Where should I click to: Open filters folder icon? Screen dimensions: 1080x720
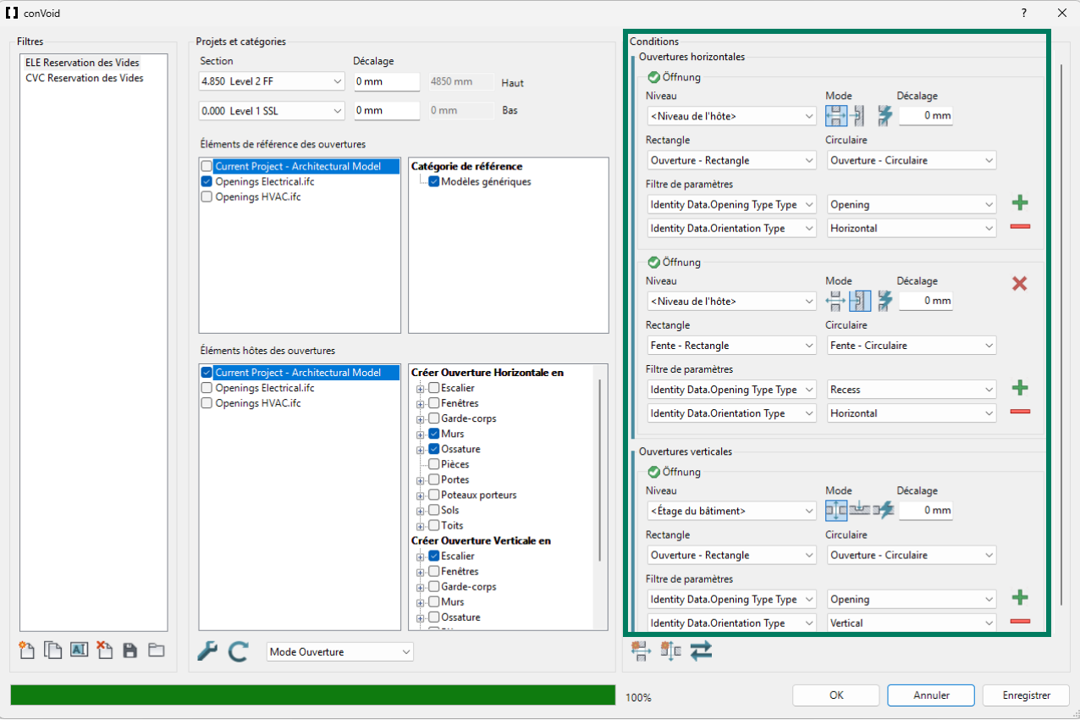click(156, 650)
